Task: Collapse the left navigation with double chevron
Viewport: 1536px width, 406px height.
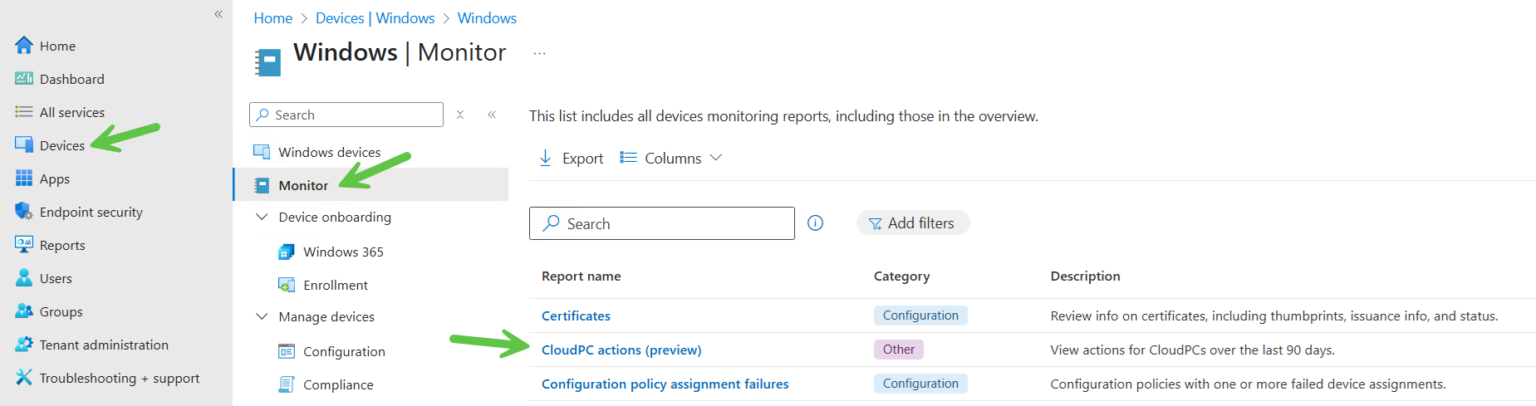Action: tap(218, 14)
